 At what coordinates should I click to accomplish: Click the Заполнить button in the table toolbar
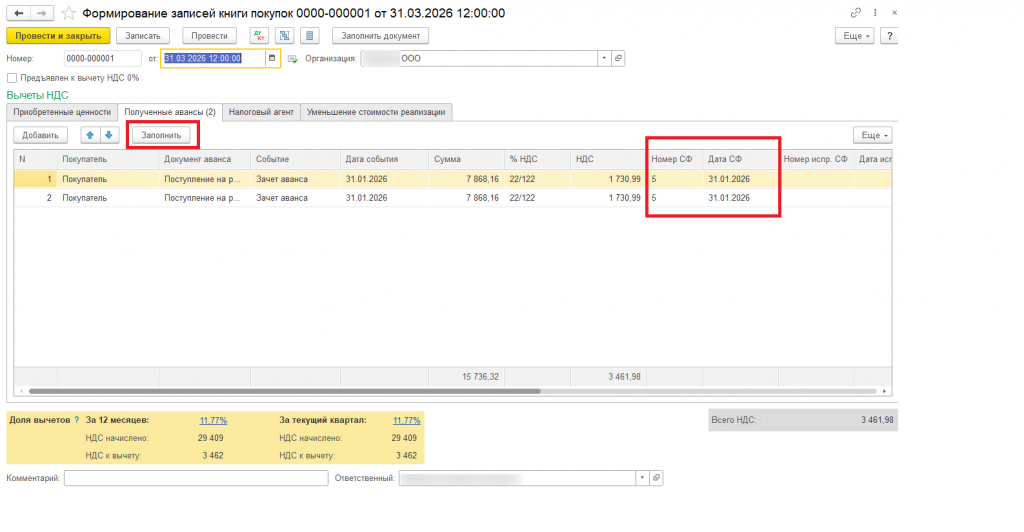(x=161, y=135)
